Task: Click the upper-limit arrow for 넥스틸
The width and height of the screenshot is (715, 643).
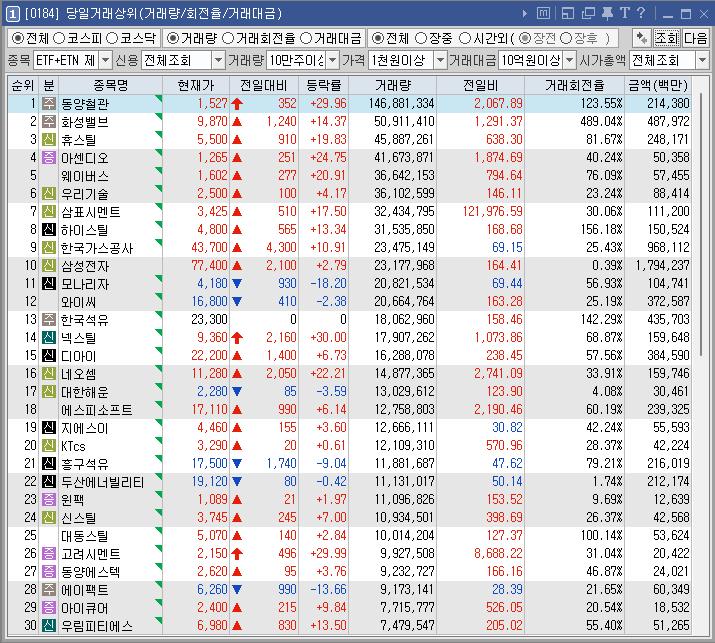Action: click(x=237, y=337)
